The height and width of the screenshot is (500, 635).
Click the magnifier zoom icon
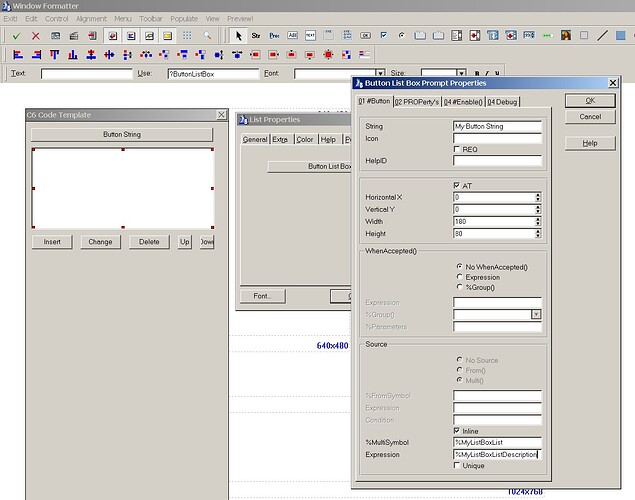[x=207, y=36]
